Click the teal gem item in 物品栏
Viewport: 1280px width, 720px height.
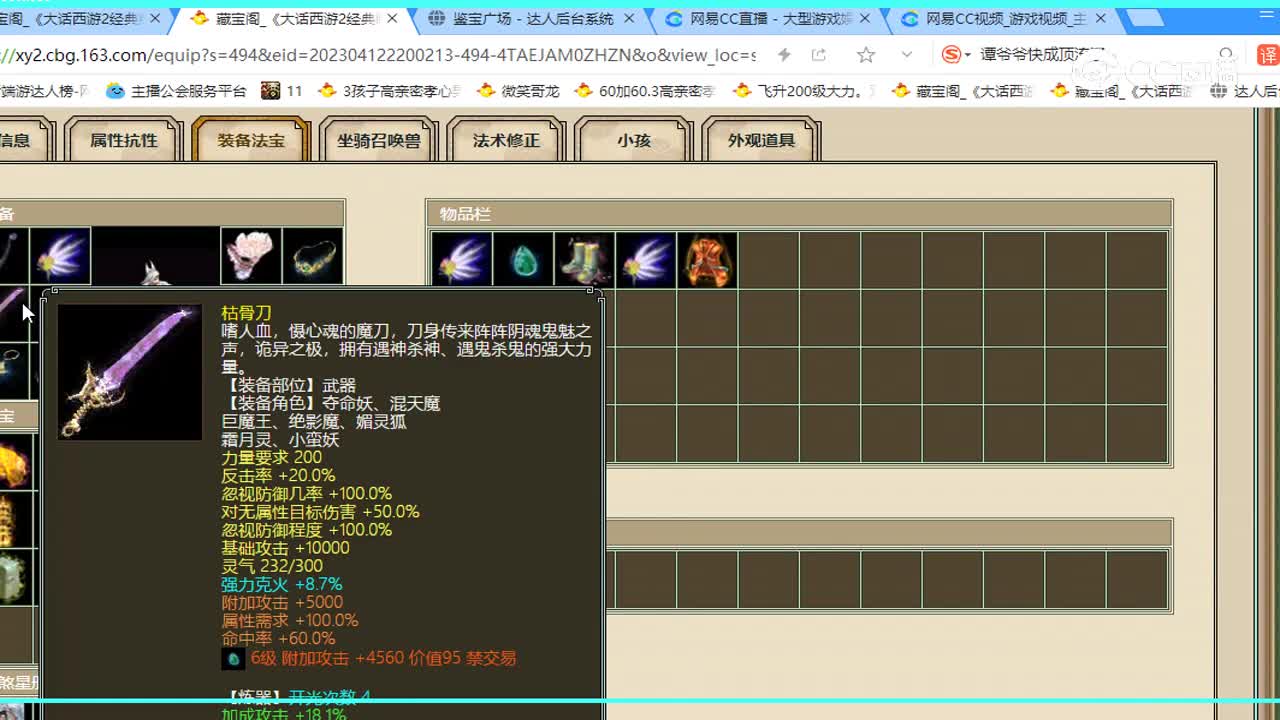pyautogui.click(x=523, y=260)
